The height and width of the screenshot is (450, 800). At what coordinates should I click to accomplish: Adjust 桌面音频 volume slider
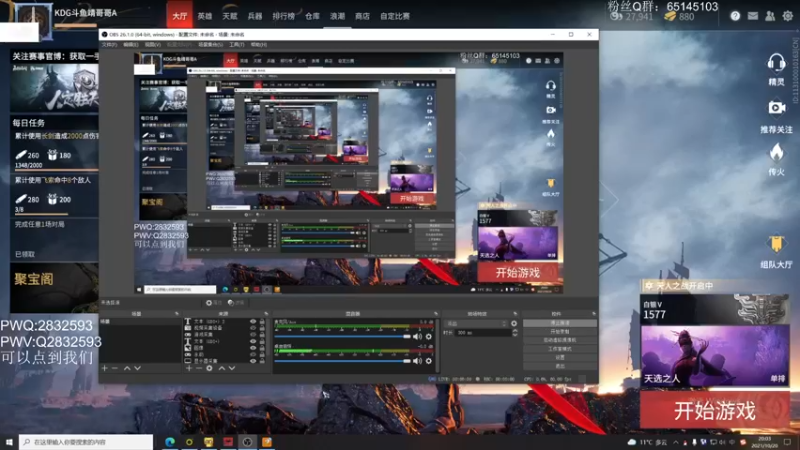tap(342, 361)
